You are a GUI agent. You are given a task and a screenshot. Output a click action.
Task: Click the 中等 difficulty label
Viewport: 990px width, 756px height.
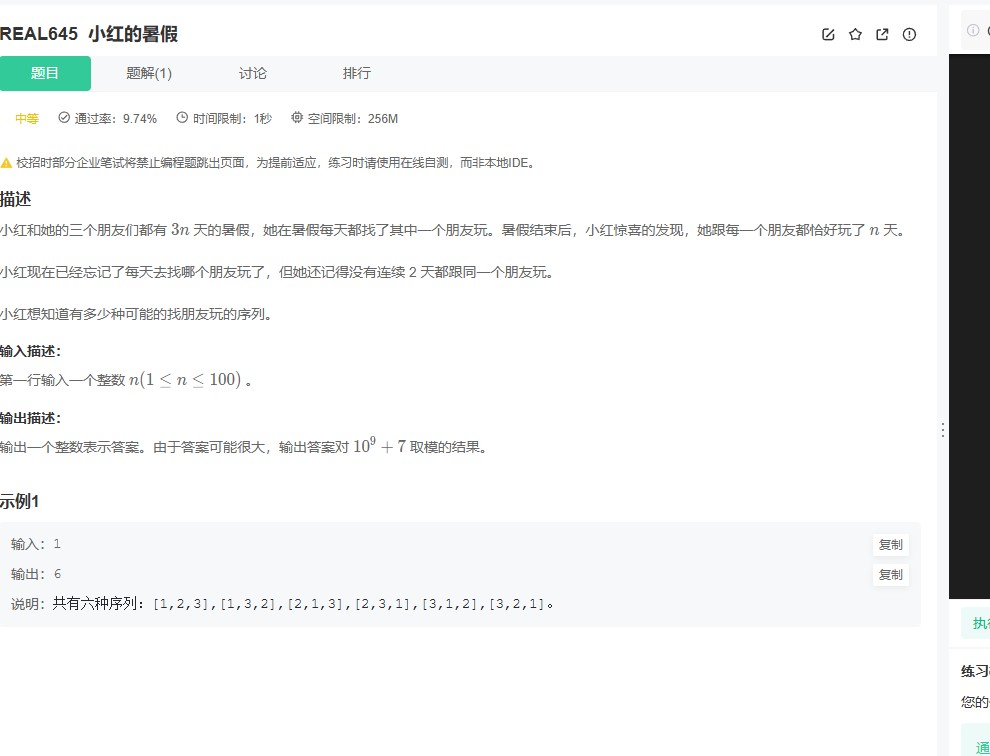(27, 118)
